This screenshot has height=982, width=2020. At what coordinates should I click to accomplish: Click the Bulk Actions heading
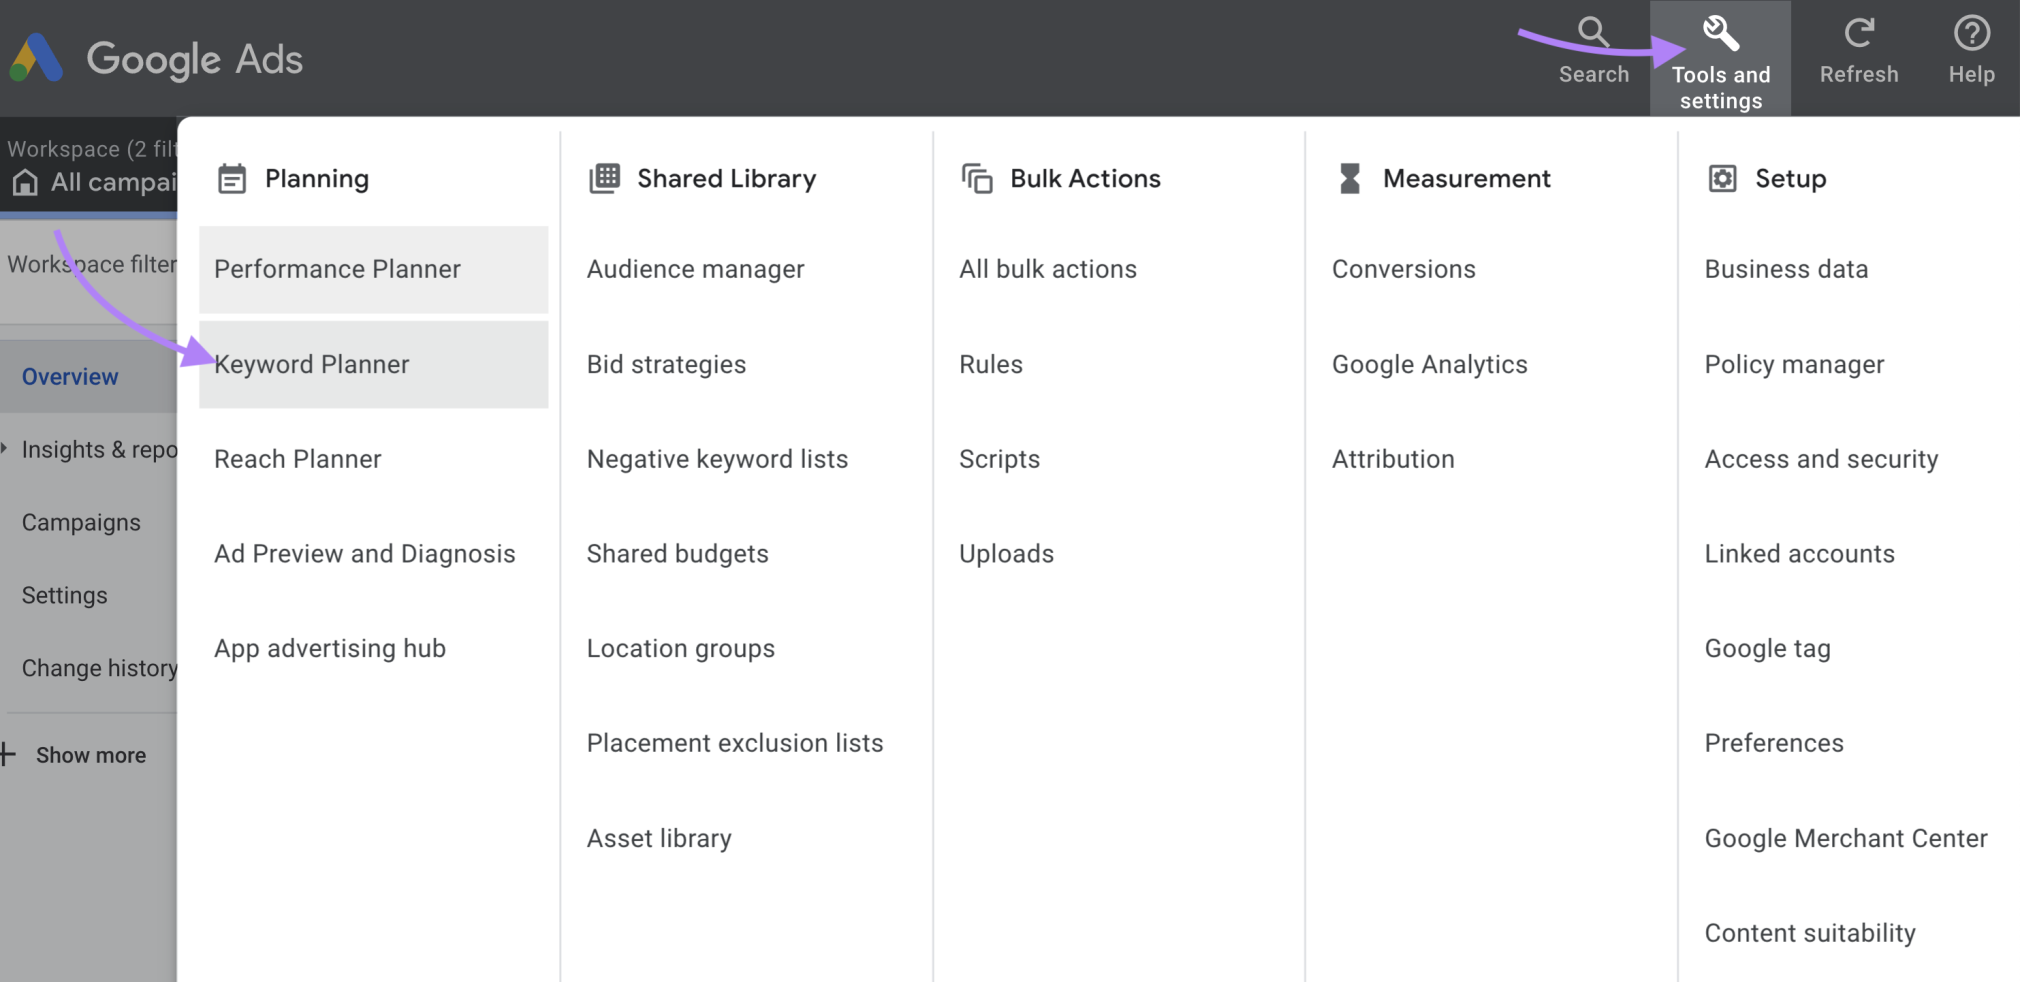pos(1085,179)
